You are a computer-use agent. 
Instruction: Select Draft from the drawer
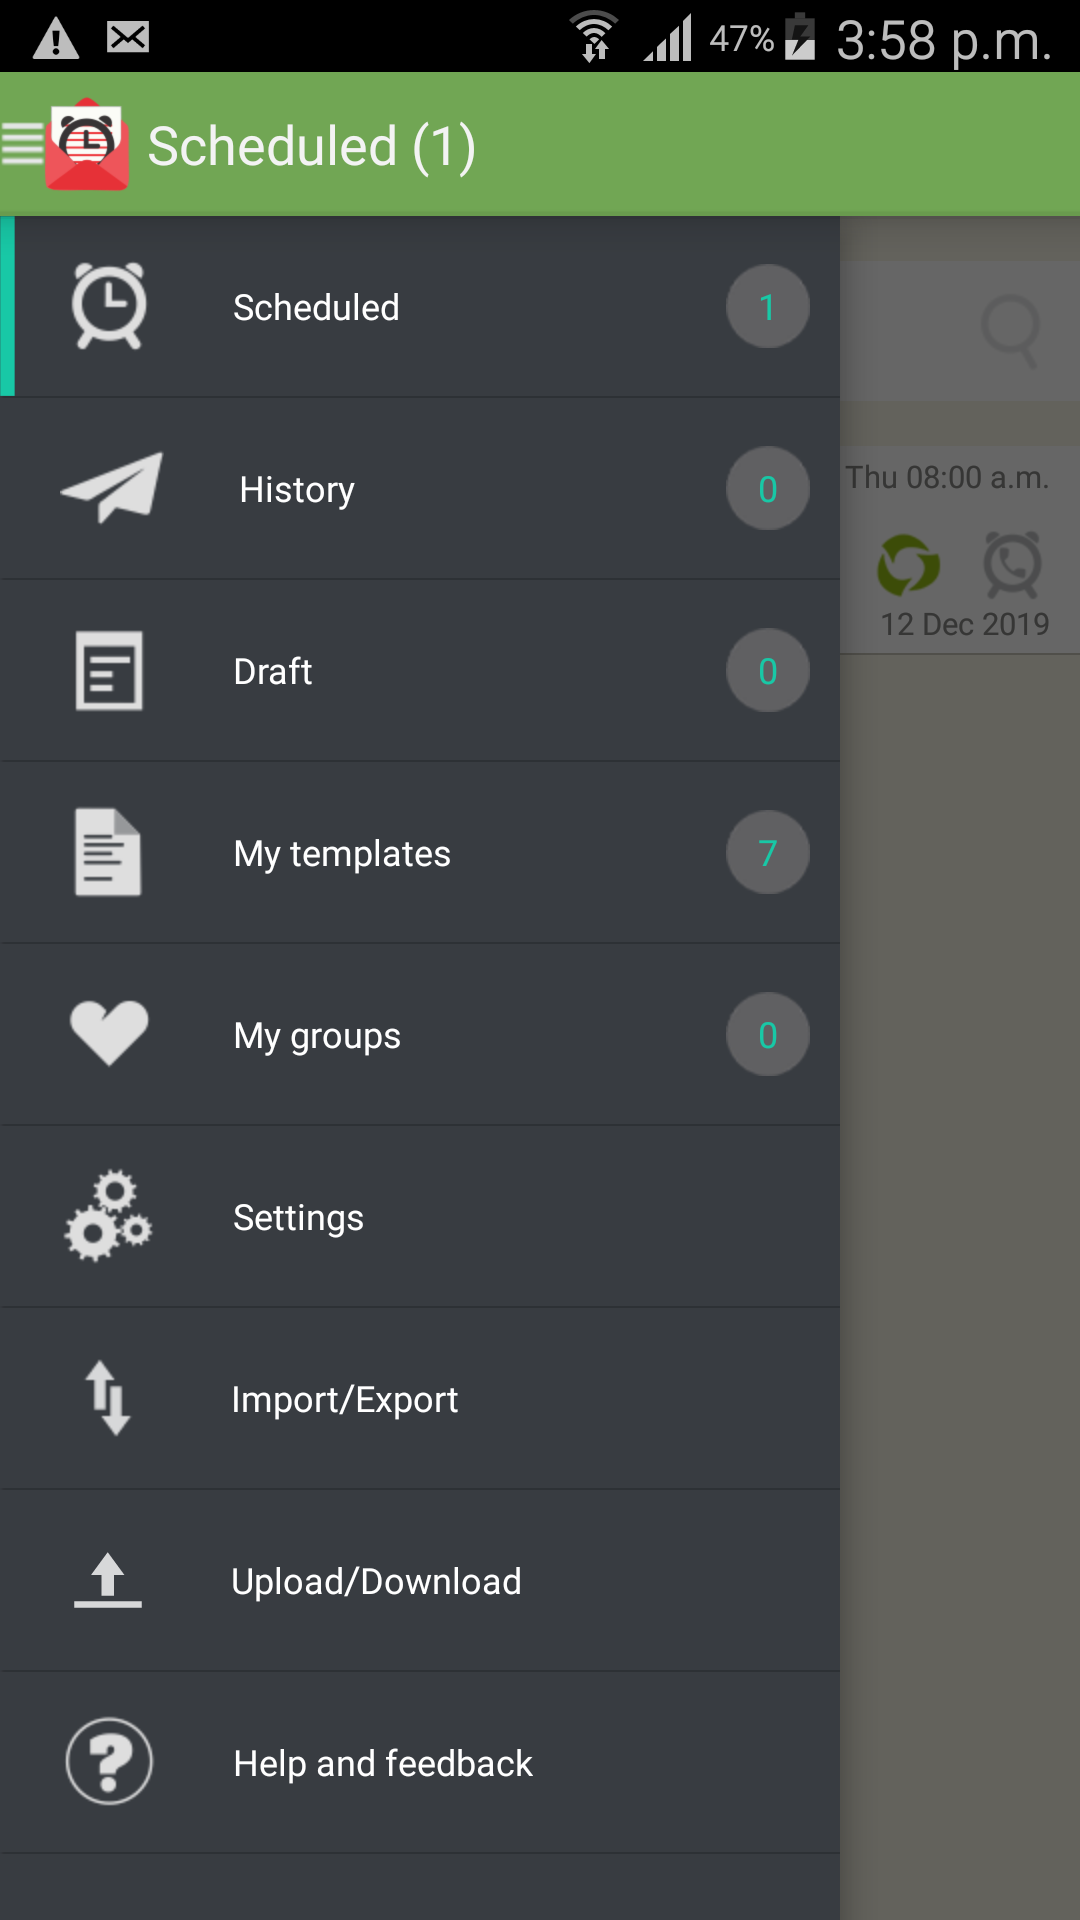(273, 672)
